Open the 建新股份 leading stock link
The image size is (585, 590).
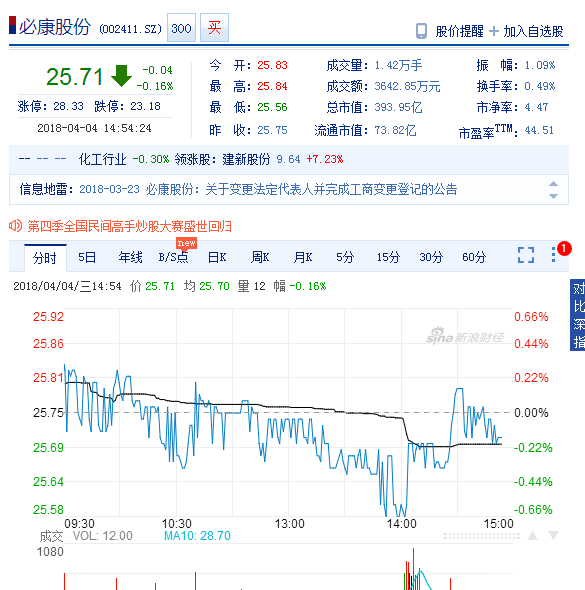tap(246, 159)
